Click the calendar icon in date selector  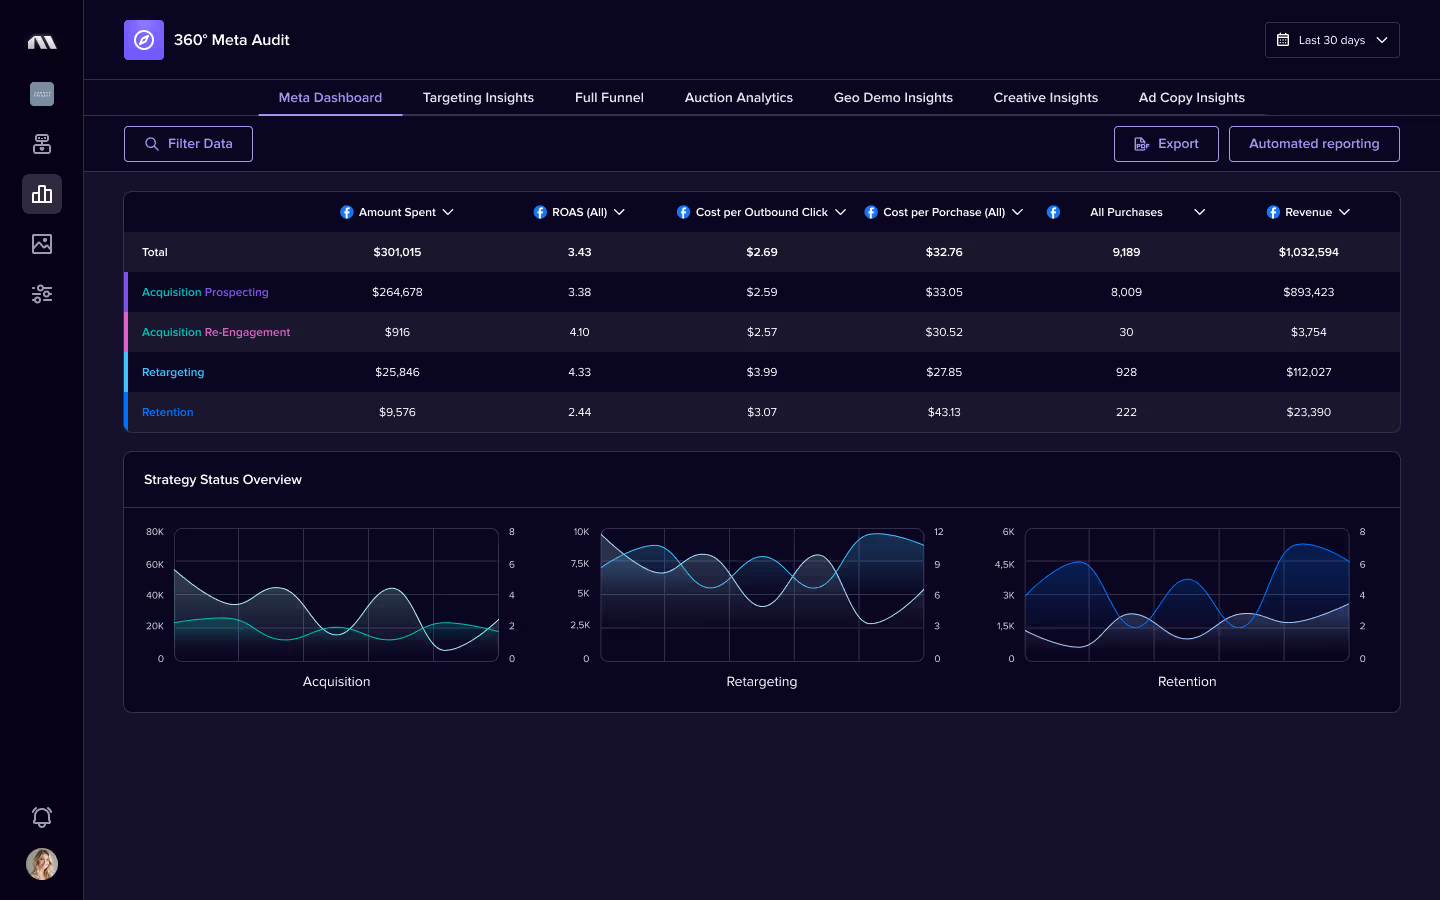click(x=1283, y=40)
